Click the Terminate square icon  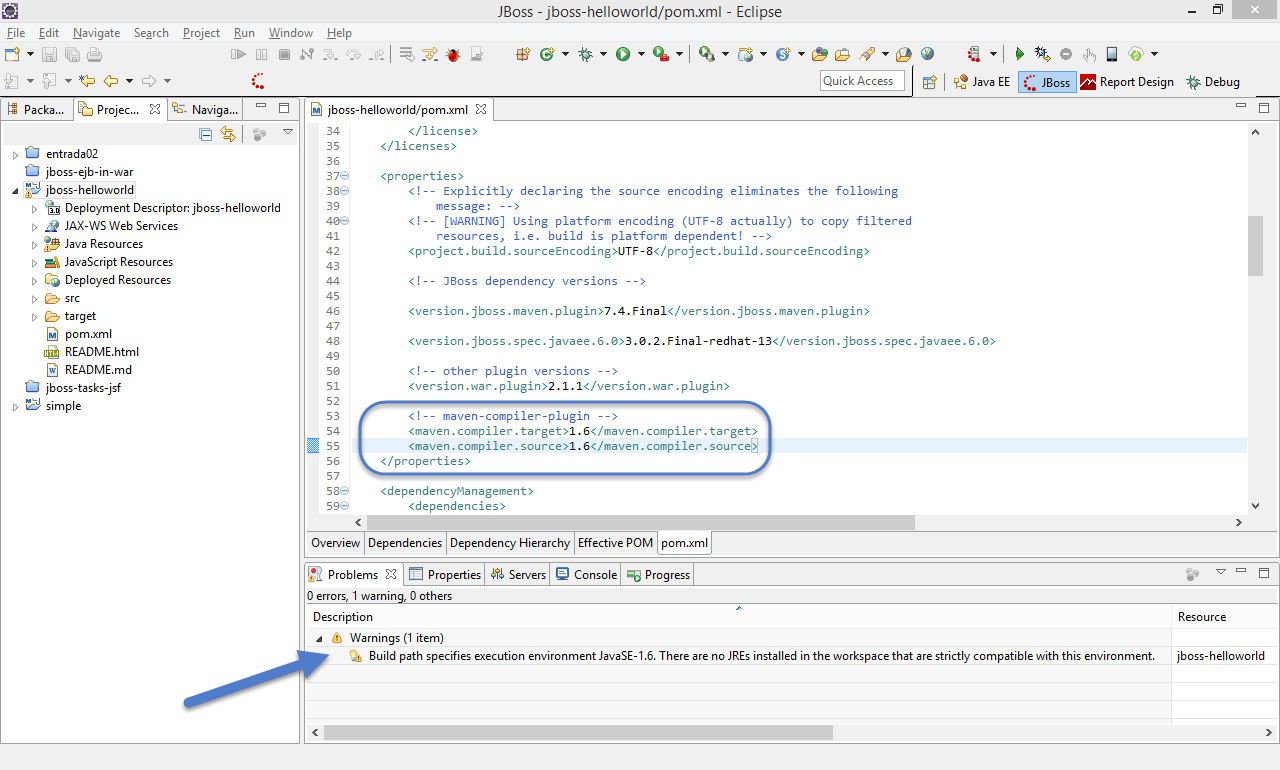click(x=284, y=54)
